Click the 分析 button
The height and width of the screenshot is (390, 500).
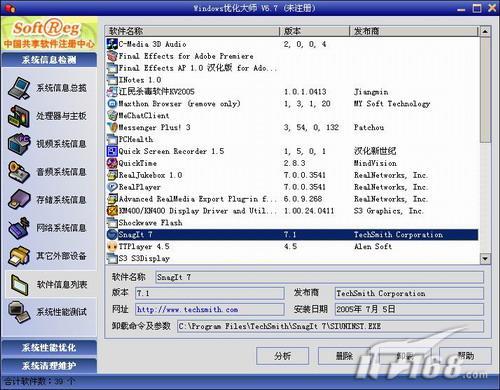(x=282, y=356)
